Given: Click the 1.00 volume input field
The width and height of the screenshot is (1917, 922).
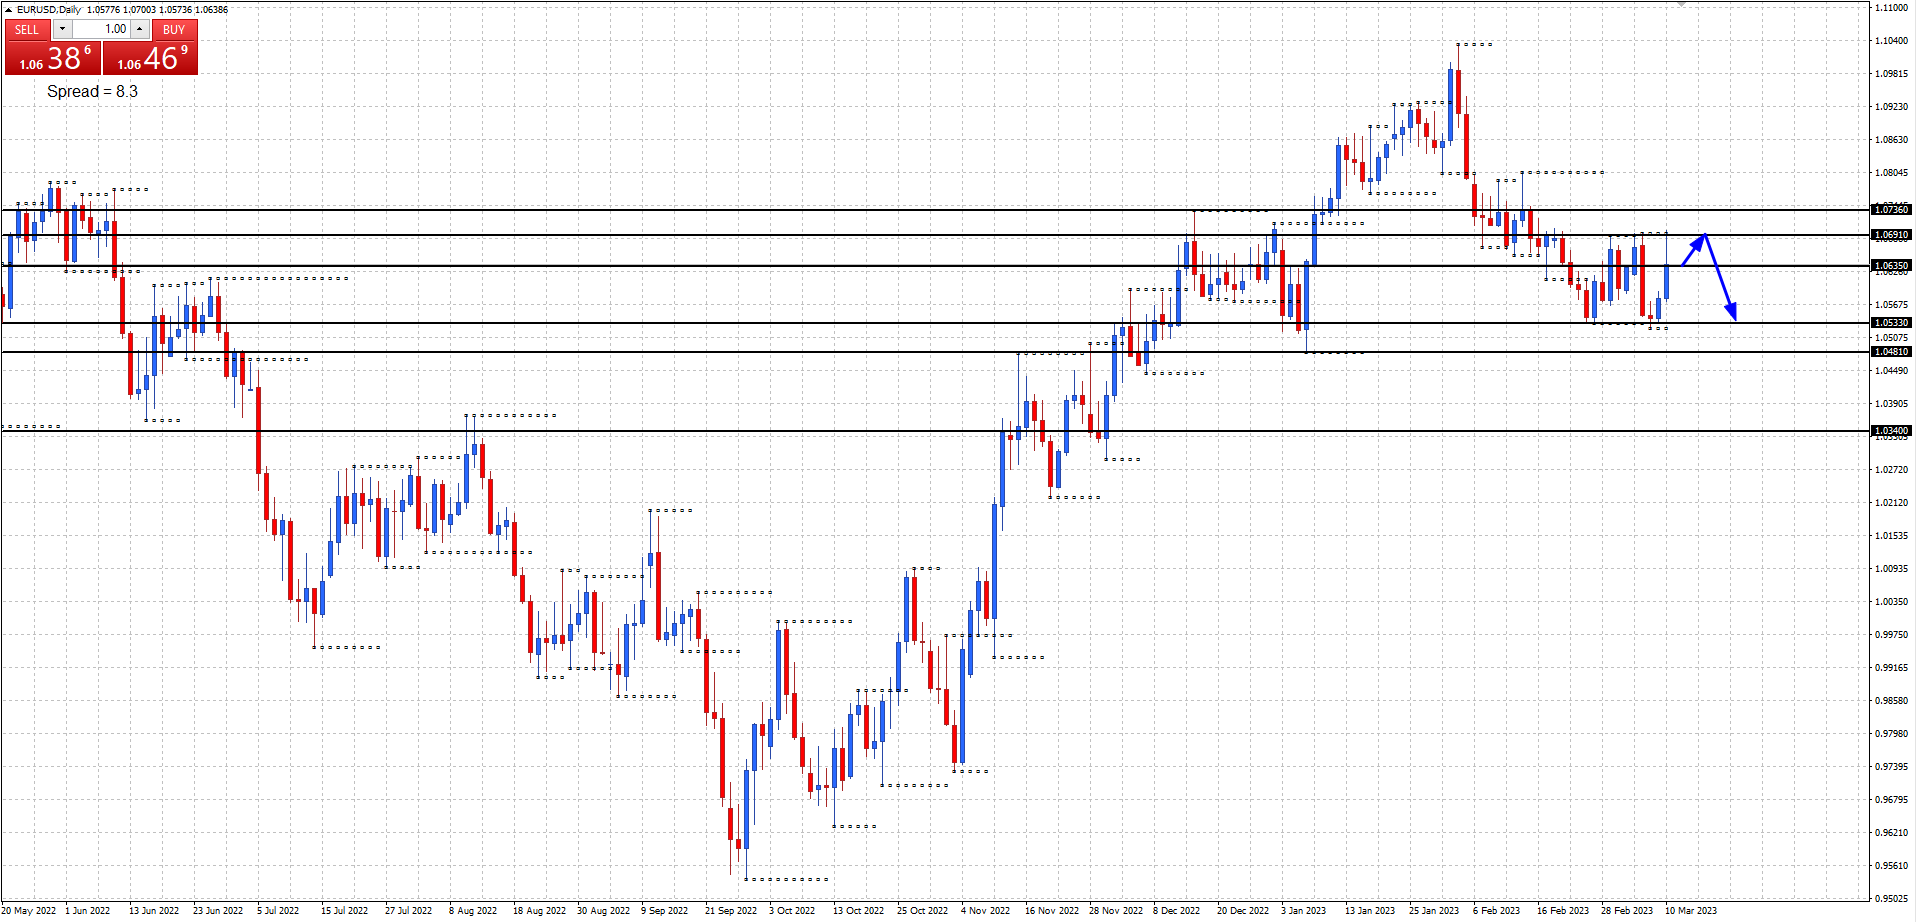Looking at the screenshot, I should tap(101, 29).
